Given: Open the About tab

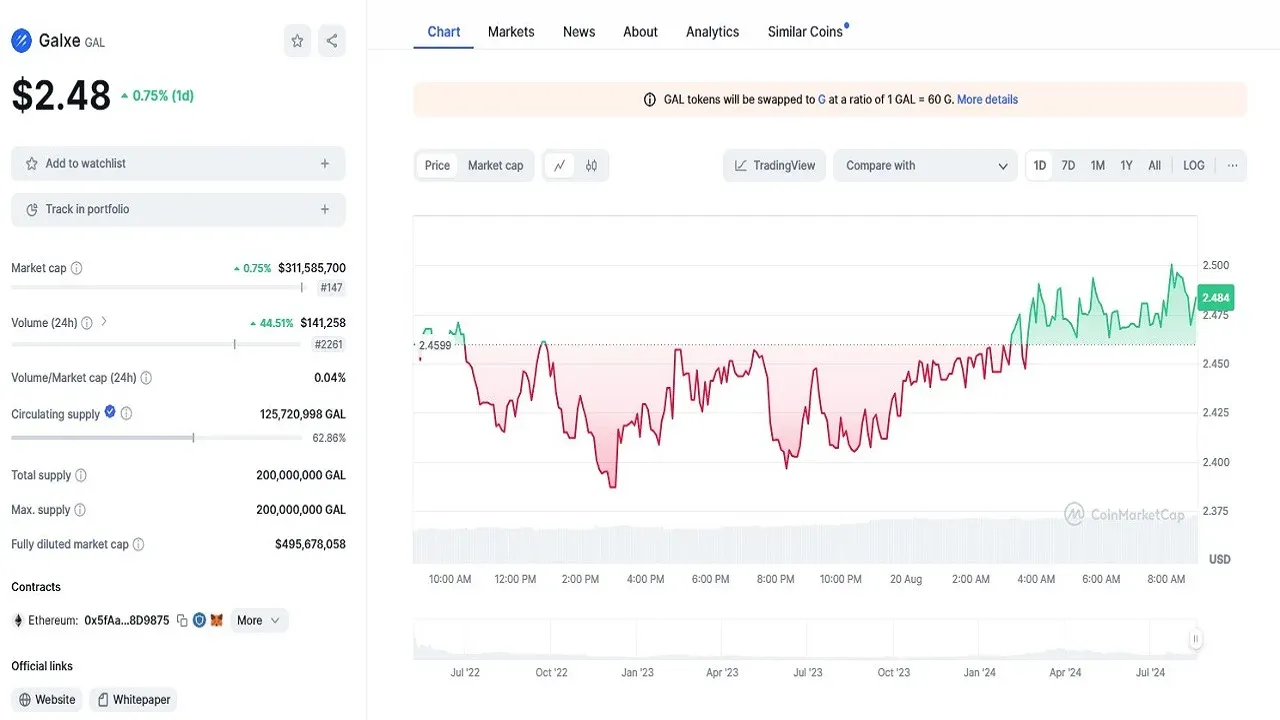Looking at the screenshot, I should (640, 32).
